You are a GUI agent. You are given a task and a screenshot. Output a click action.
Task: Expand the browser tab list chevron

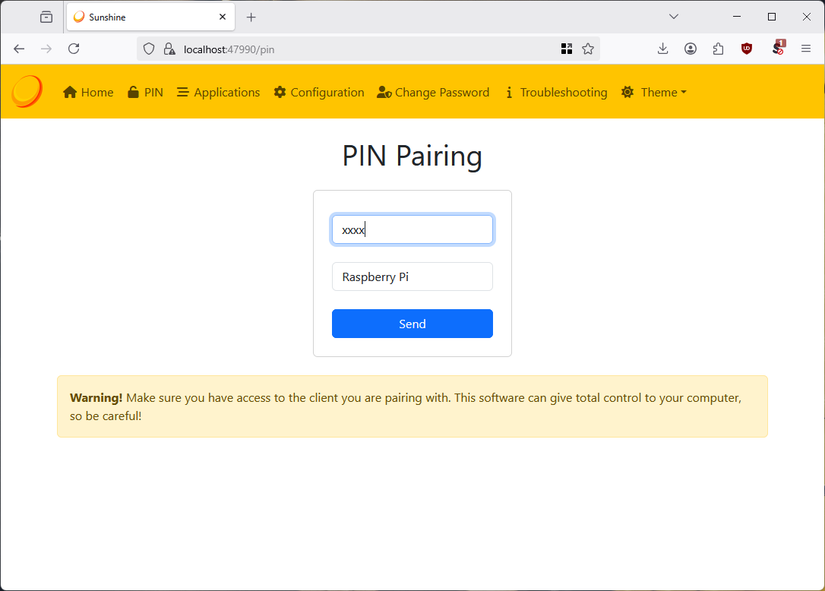coord(673,16)
